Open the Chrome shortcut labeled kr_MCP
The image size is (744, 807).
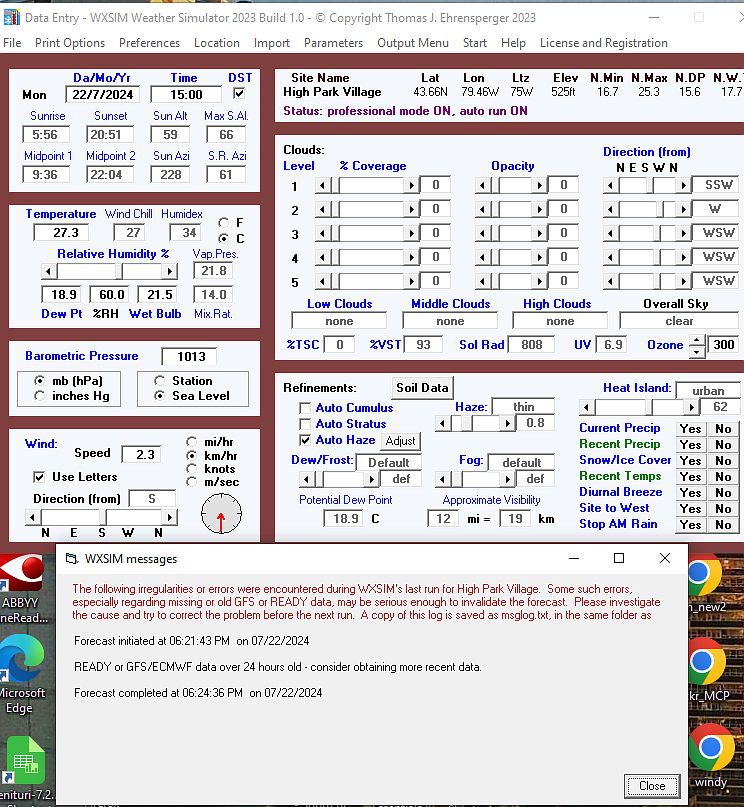[x=709, y=669]
